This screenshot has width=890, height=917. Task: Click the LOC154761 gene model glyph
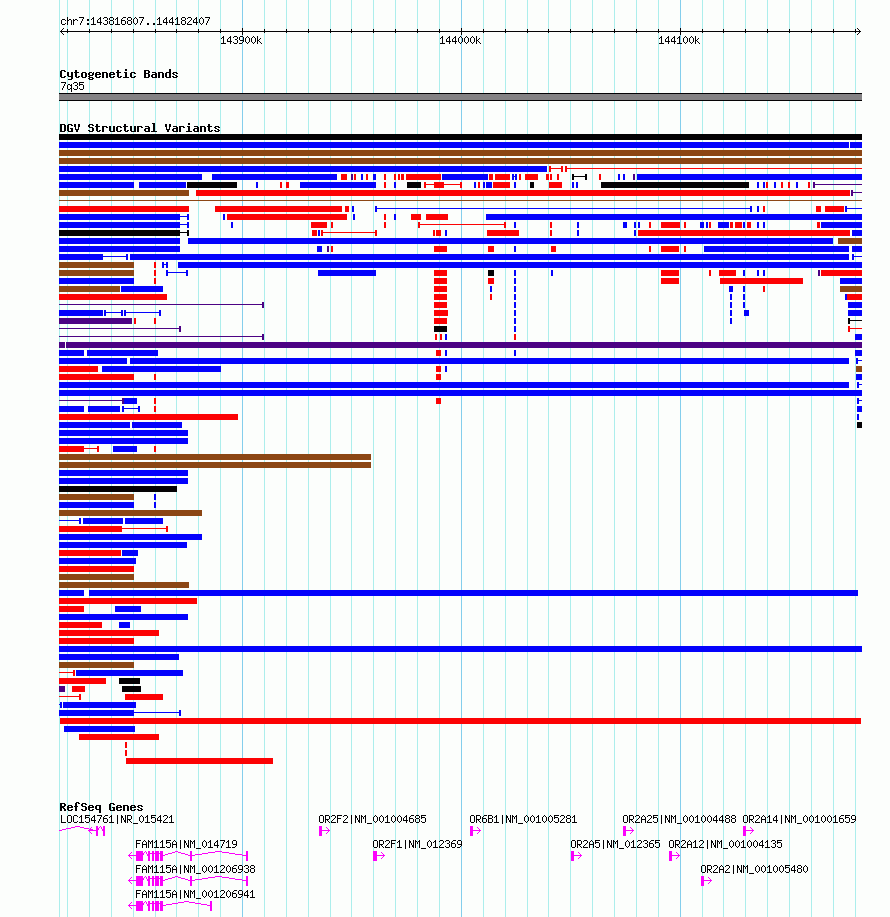(82, 831)
